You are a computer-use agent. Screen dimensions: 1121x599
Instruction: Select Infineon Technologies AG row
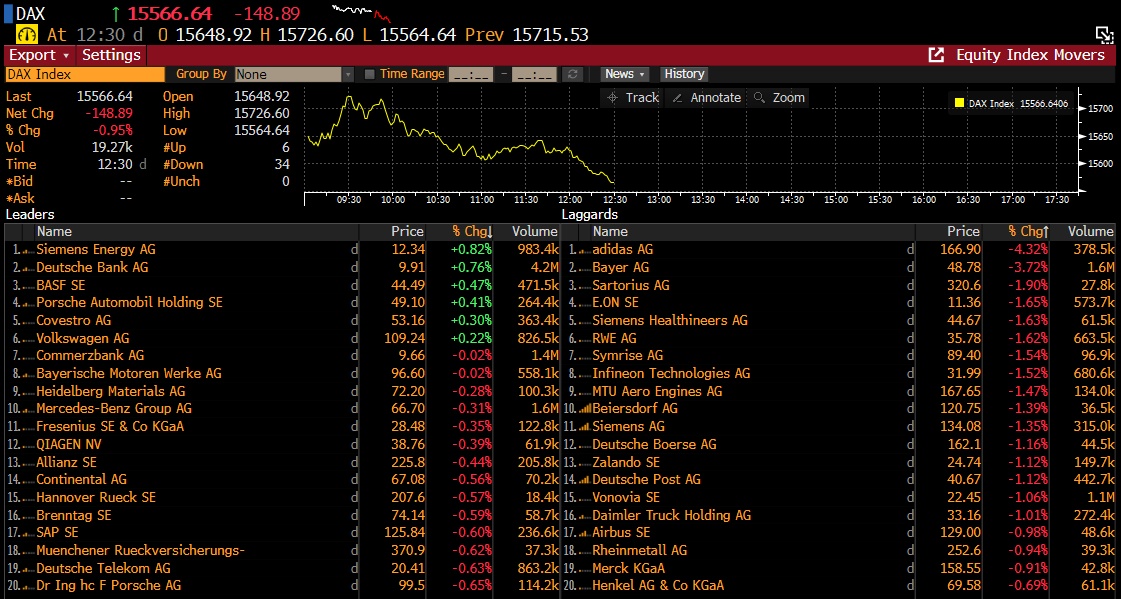point(839,373)
